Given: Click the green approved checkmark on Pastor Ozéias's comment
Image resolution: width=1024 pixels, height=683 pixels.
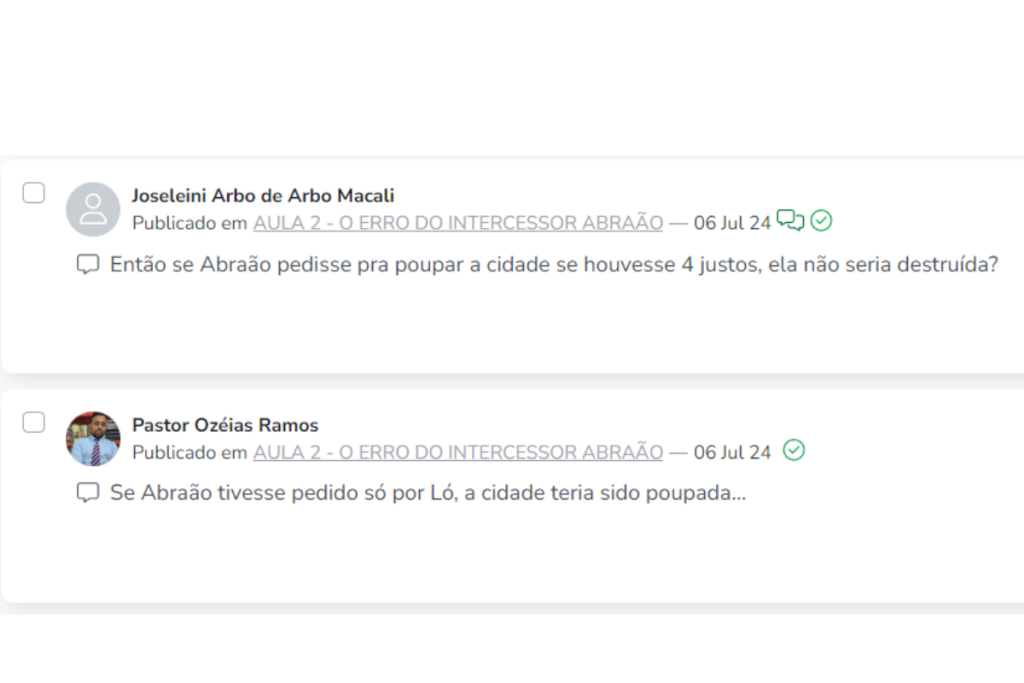Looking at the screenshot, I should coord(794,451).
